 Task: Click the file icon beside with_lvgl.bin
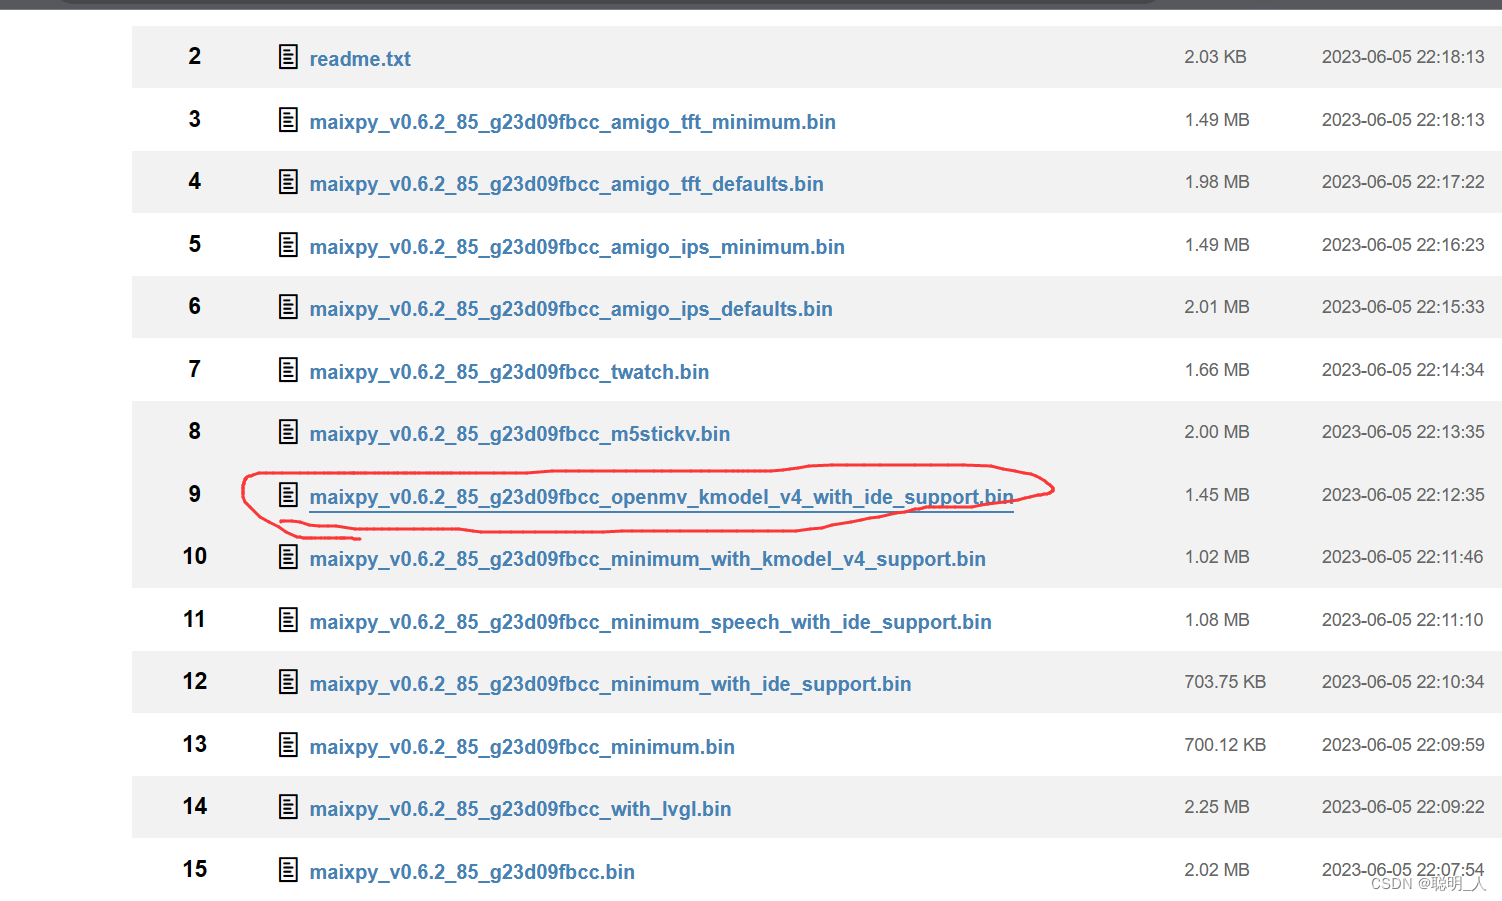(288, 807)
